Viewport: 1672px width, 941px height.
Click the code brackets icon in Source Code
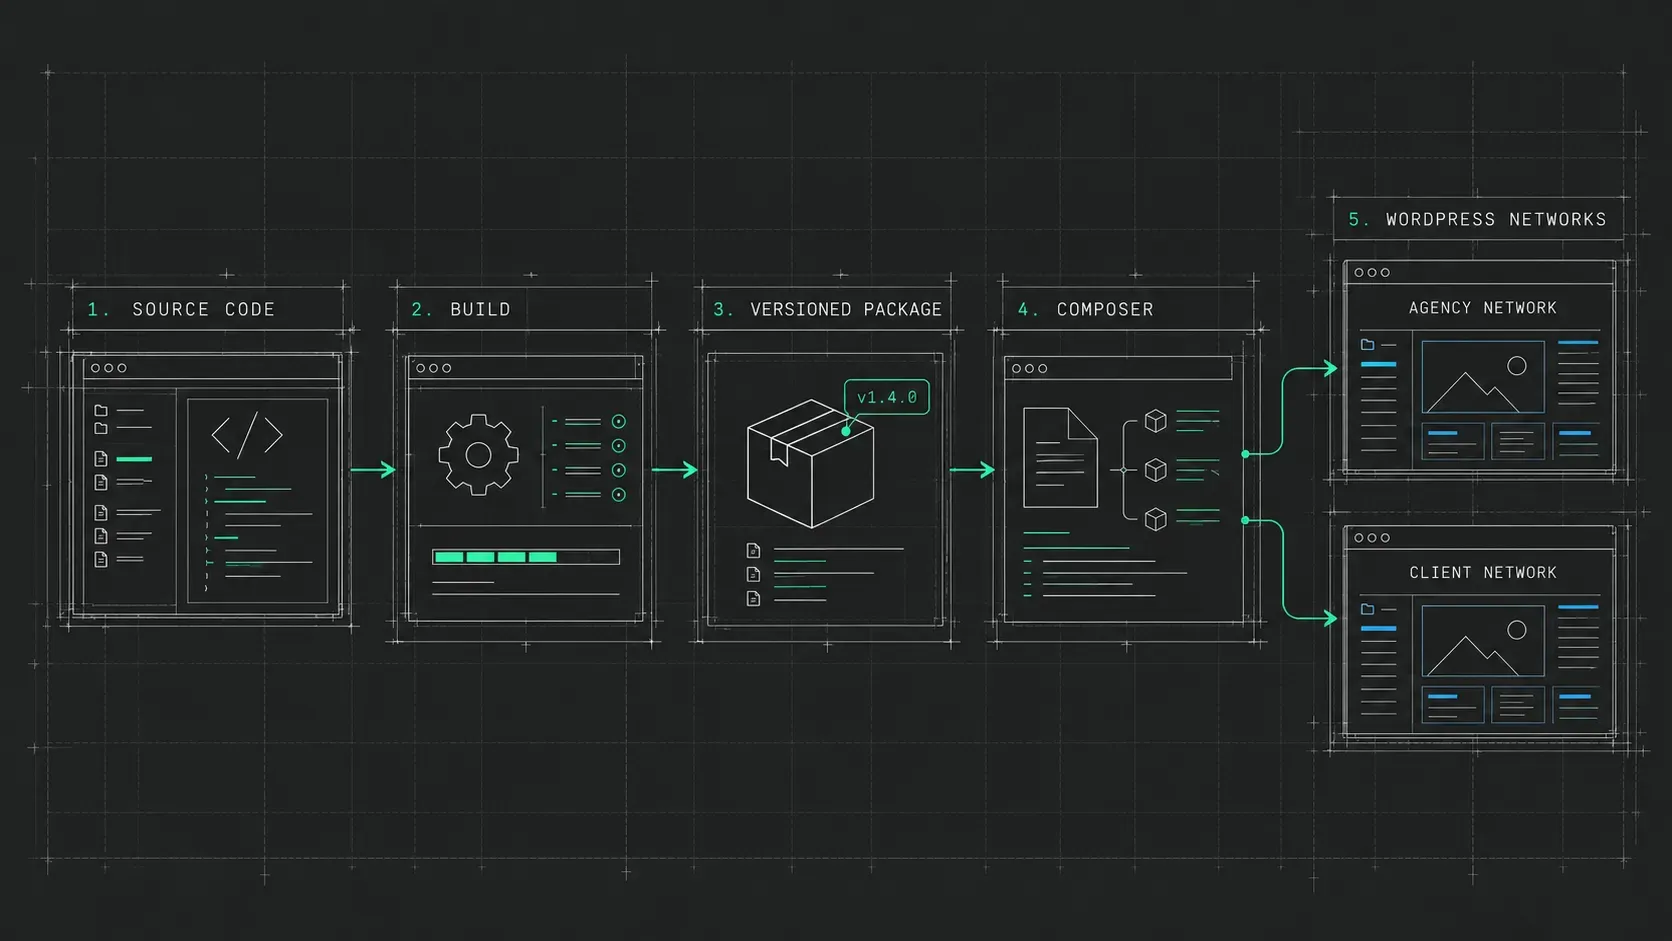247,435
